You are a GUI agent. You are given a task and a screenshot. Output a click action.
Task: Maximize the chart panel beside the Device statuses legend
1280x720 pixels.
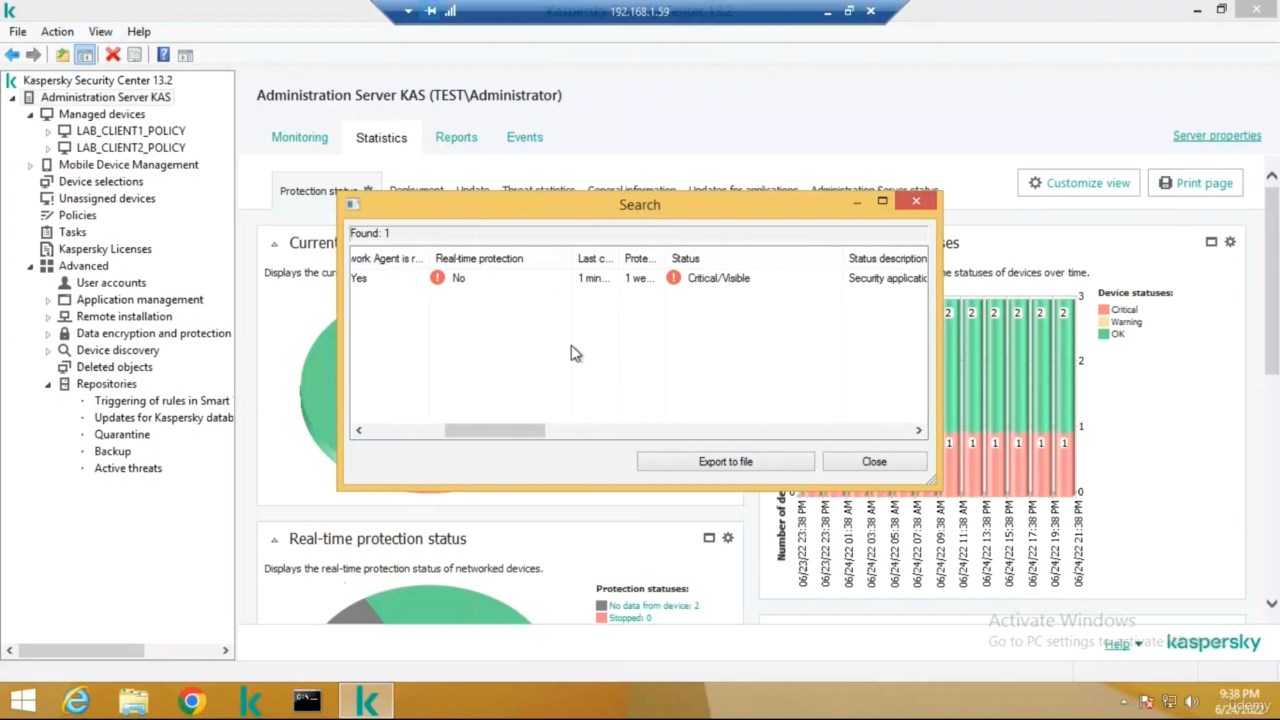1211,242
